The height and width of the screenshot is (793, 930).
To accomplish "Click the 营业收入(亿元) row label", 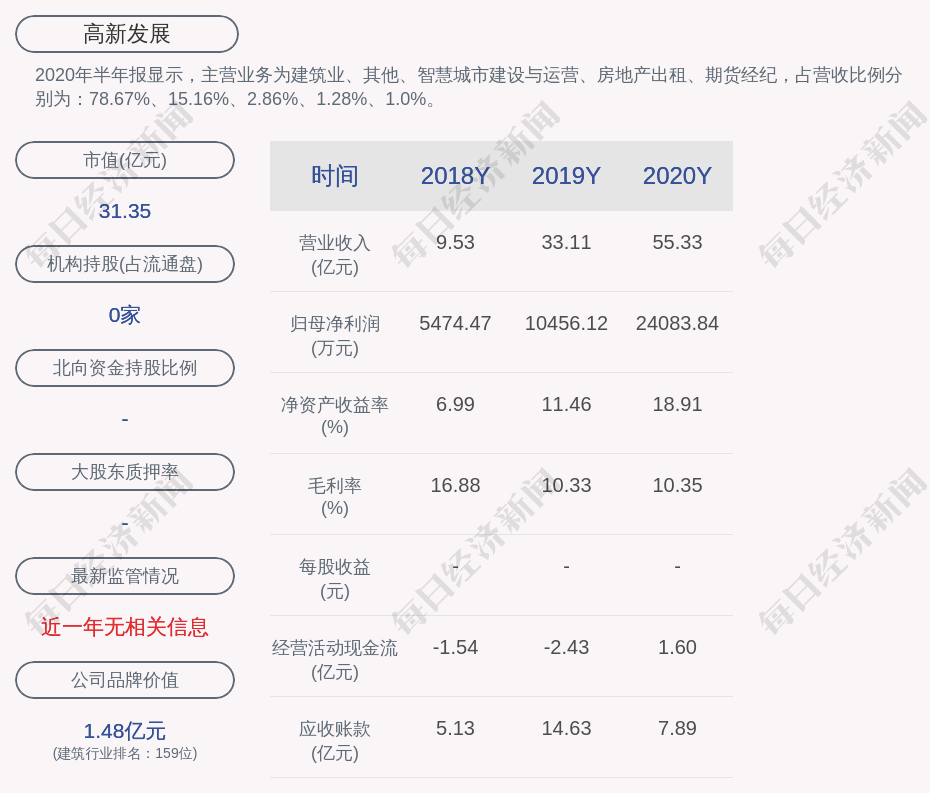I will (x=334, y=254).
